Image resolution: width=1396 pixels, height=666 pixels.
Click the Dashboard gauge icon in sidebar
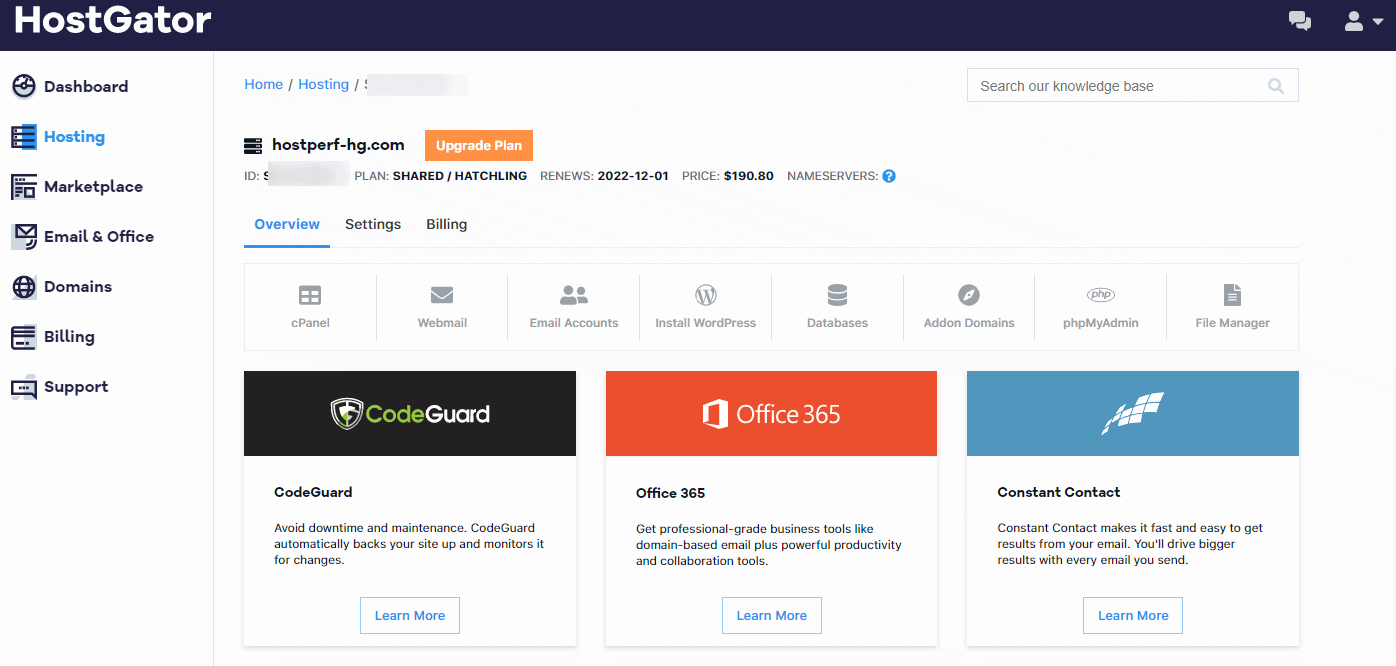(24, 86)
